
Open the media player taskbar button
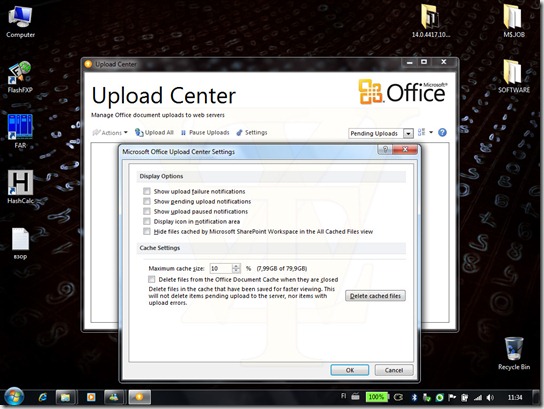point(91,397)
